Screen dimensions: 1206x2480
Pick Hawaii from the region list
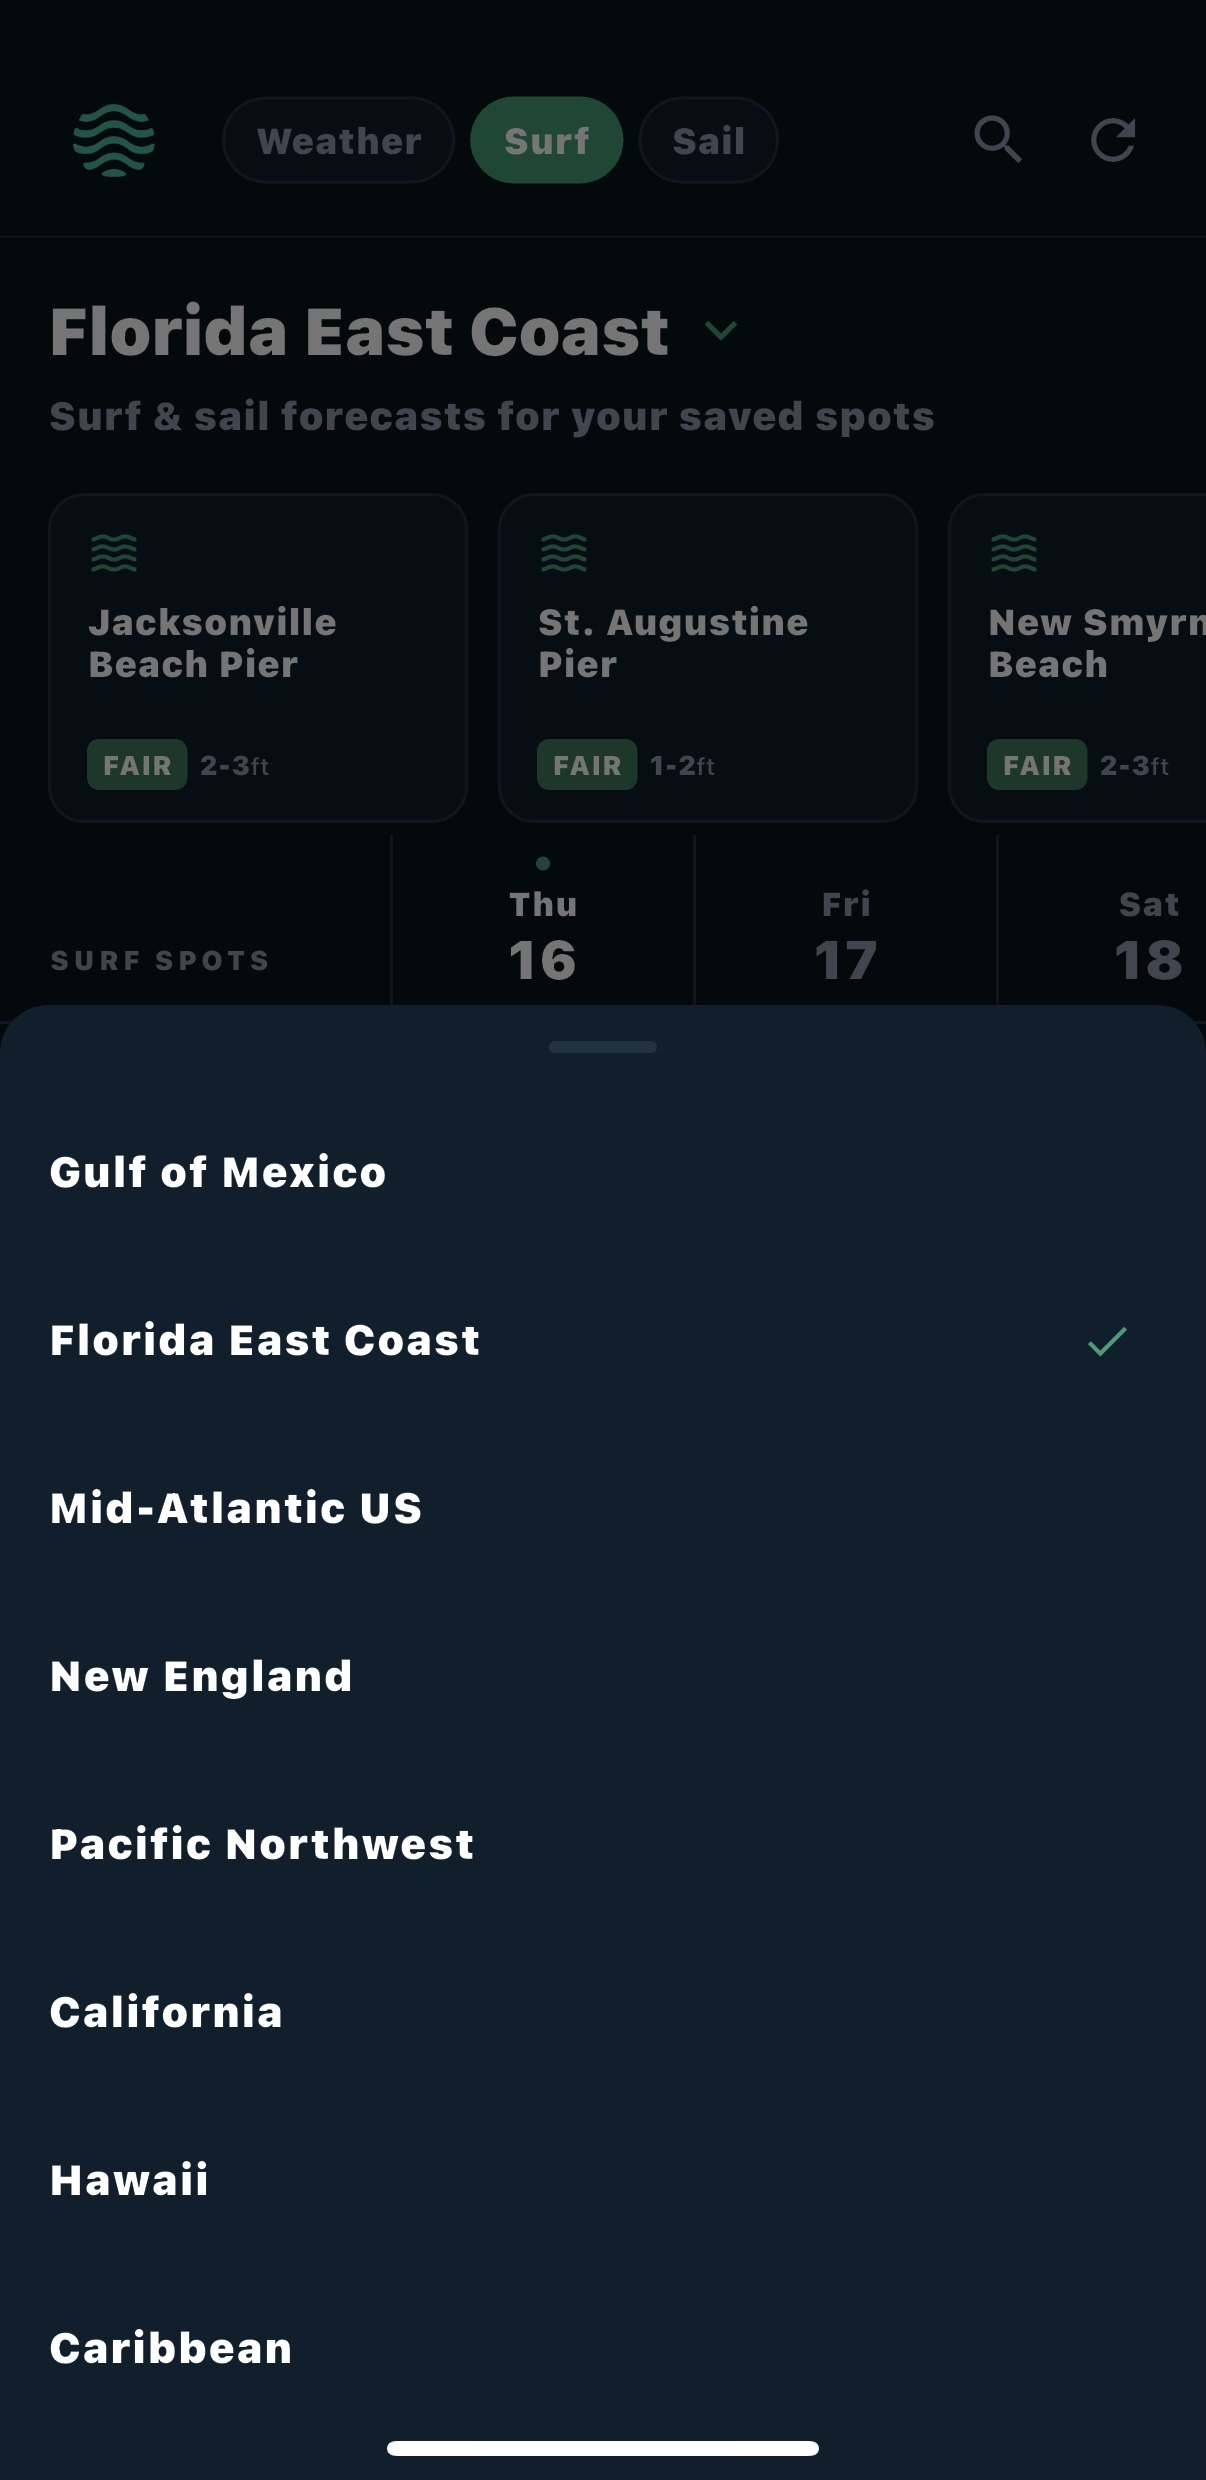point(130,2181)
